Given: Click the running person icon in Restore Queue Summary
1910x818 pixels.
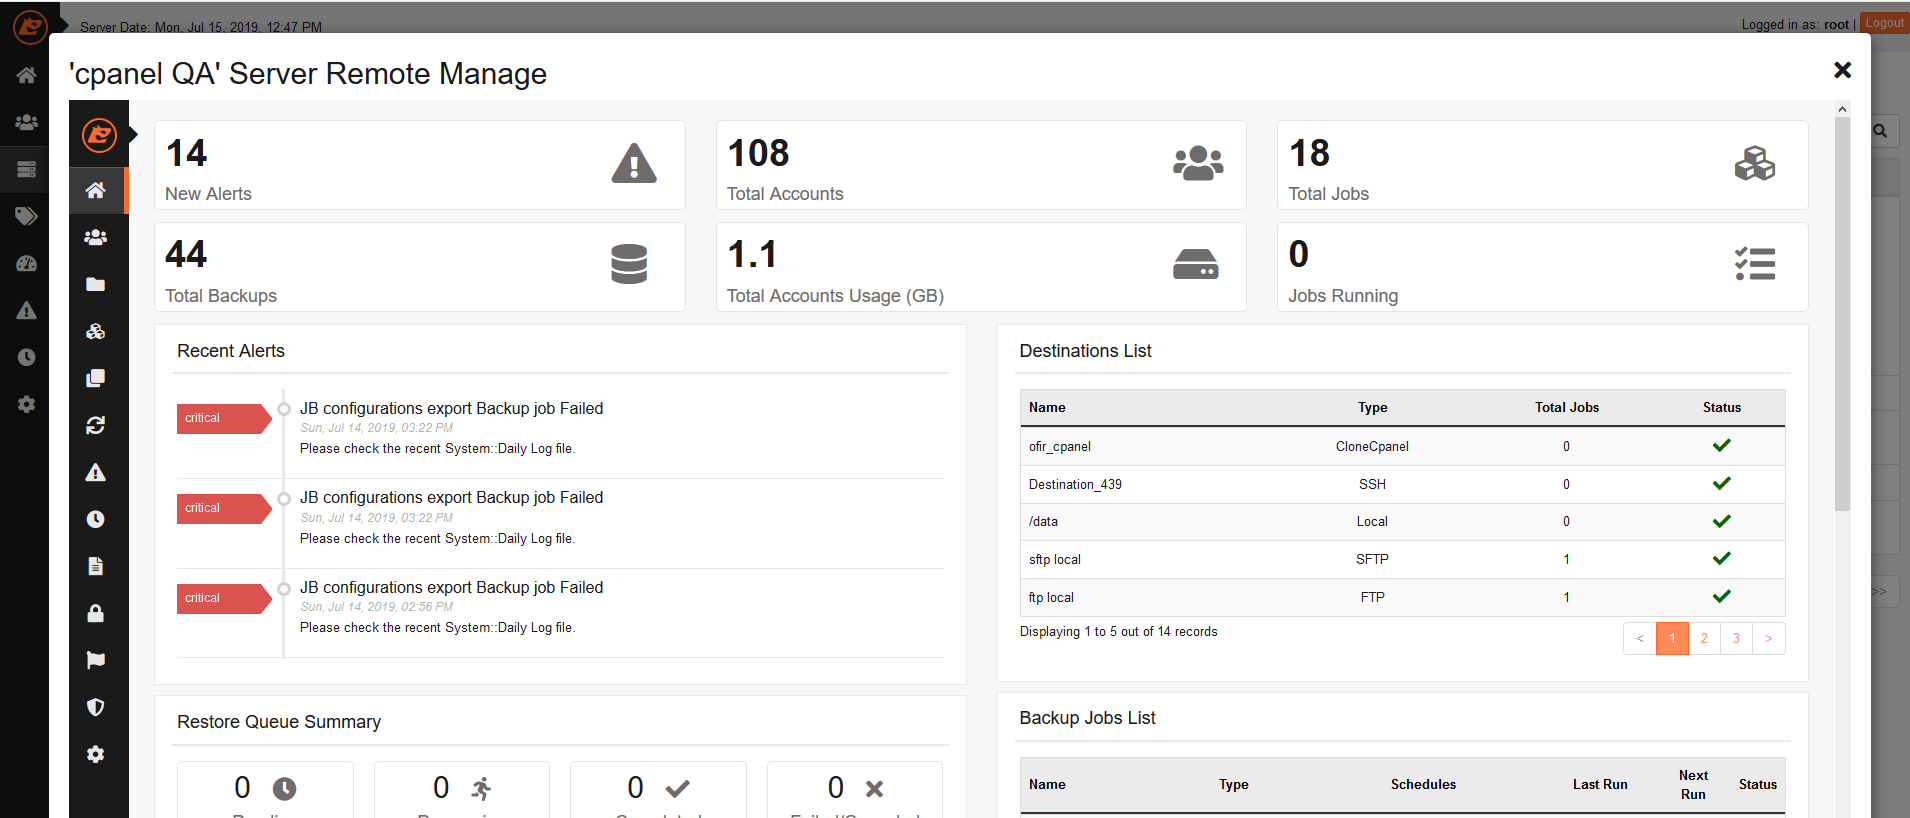Looking at the screenshot, I should (x=481, y=789).
